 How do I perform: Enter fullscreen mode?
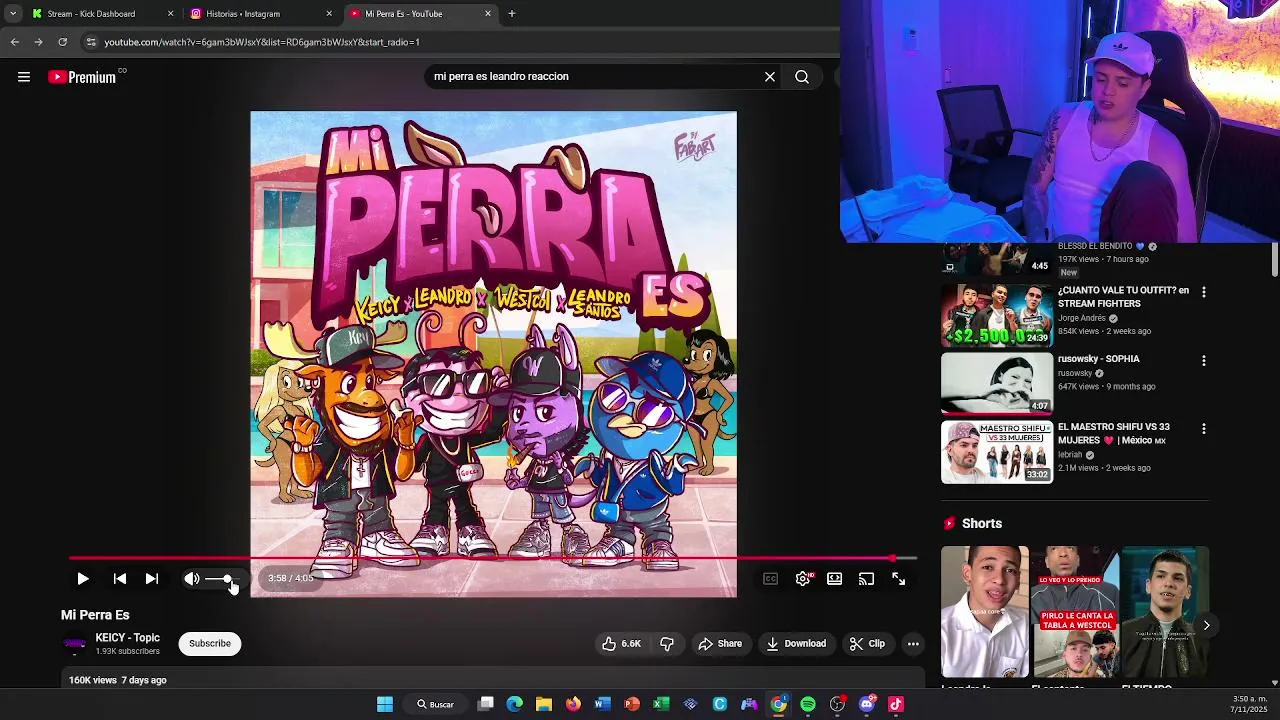click(x=899, y=579)
